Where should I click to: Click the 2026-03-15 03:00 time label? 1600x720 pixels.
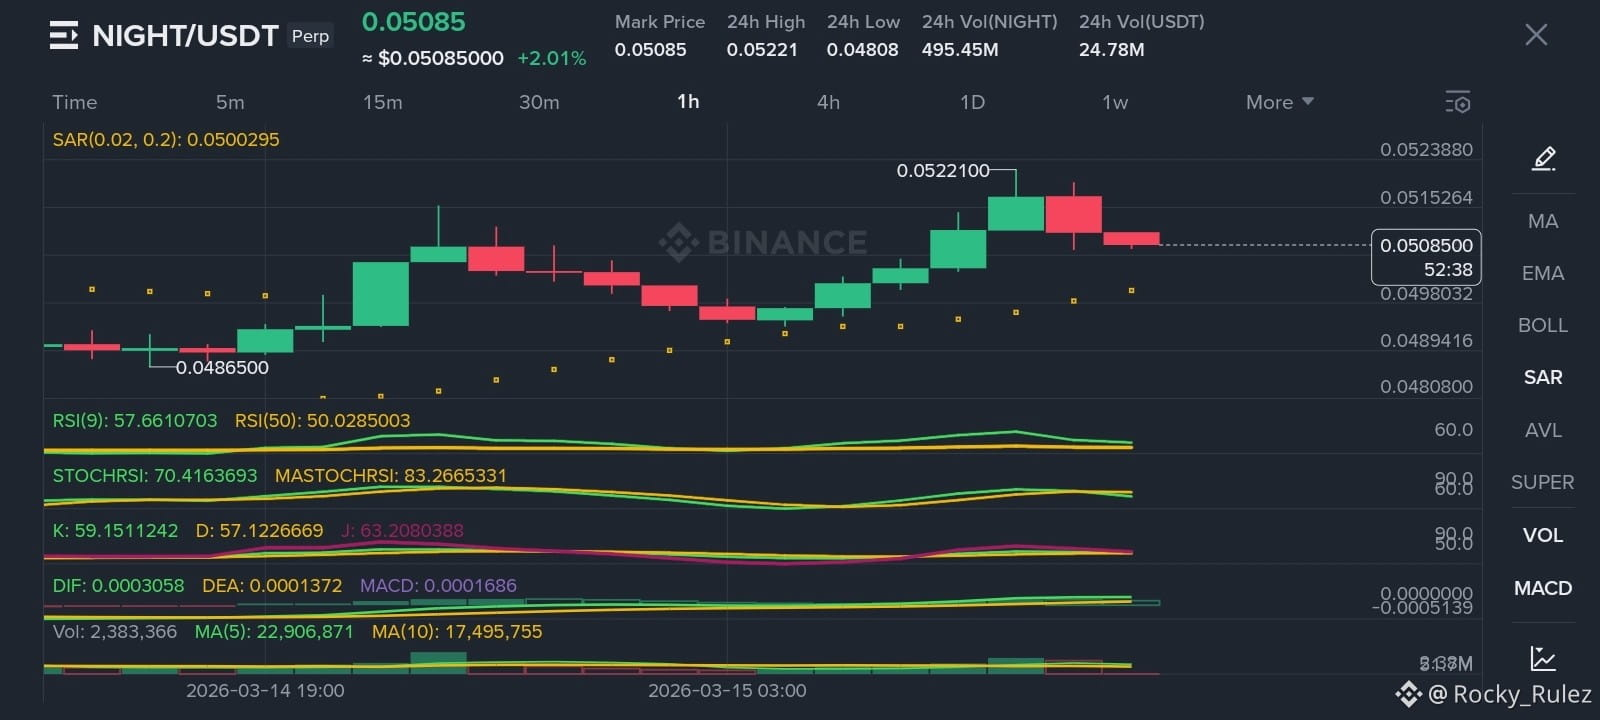pyautogui.click(x=727, y=690)
